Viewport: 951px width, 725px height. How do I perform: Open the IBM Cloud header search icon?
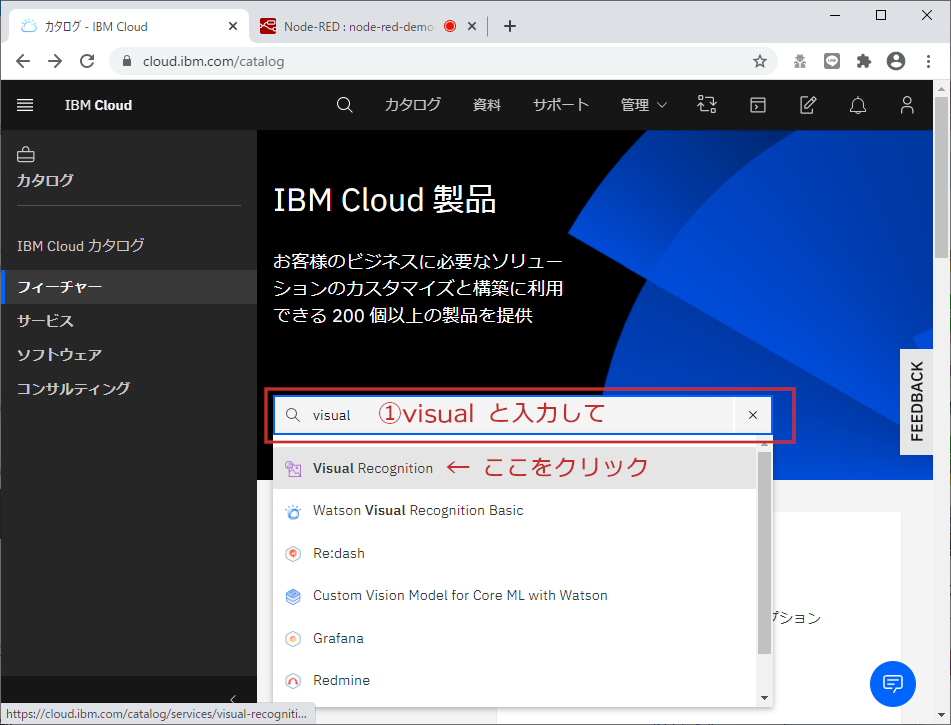coord(344,104)
